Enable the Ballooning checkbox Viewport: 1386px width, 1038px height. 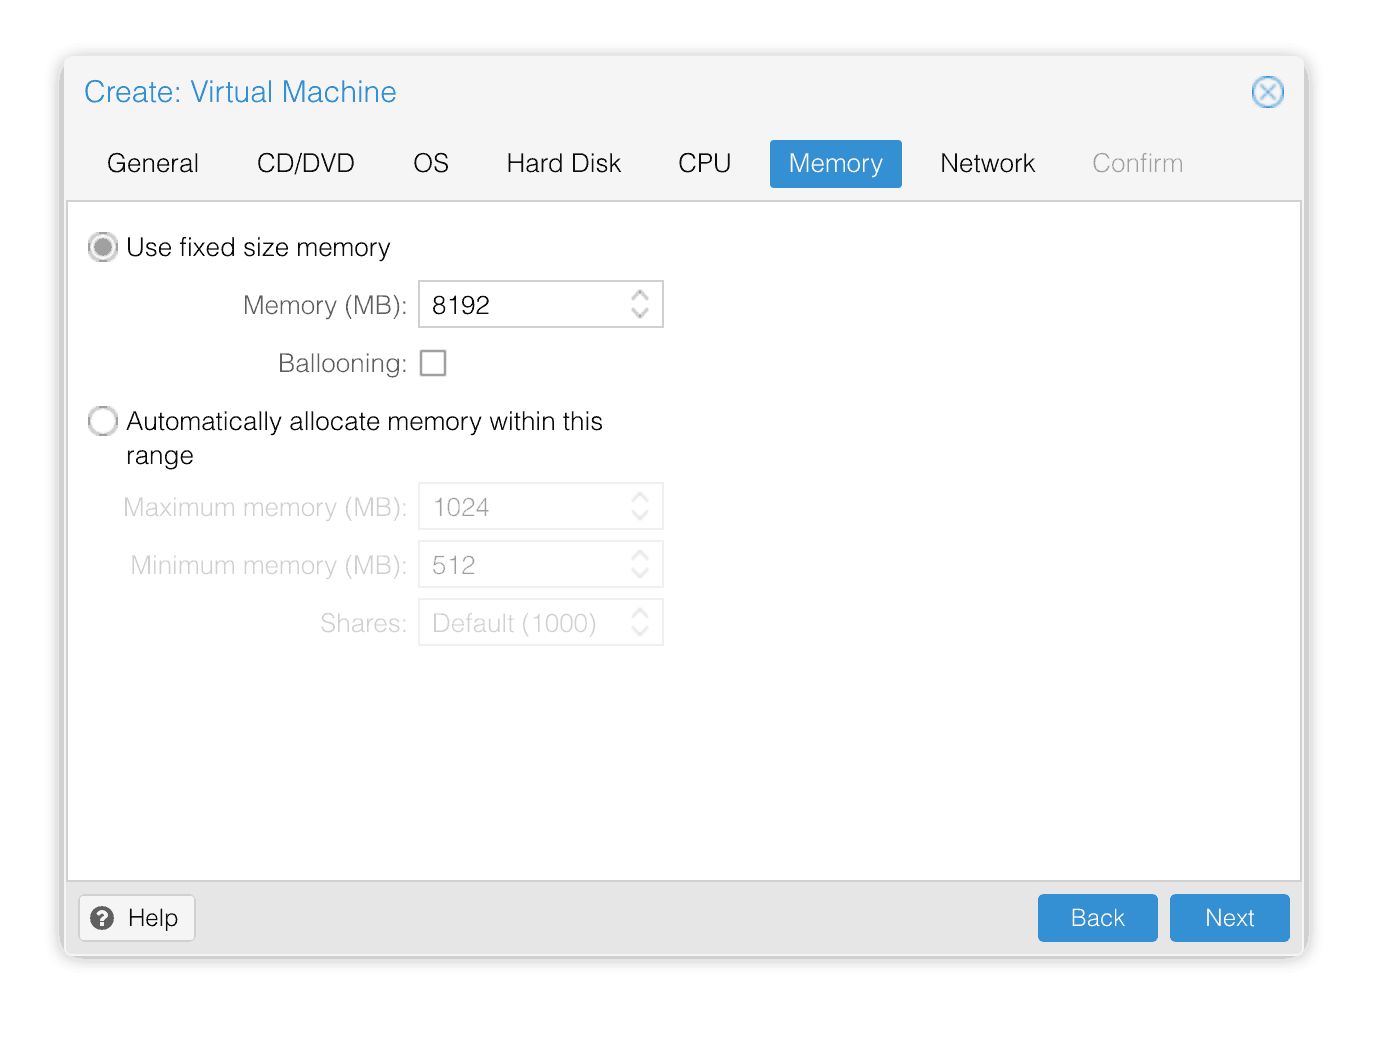point(433,363)
